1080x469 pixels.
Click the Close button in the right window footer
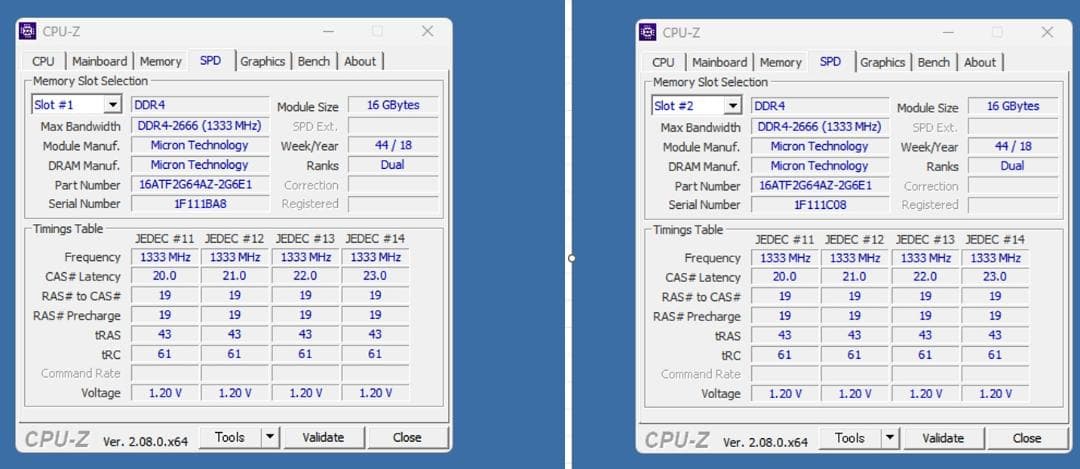click(x=1027, y=438)
